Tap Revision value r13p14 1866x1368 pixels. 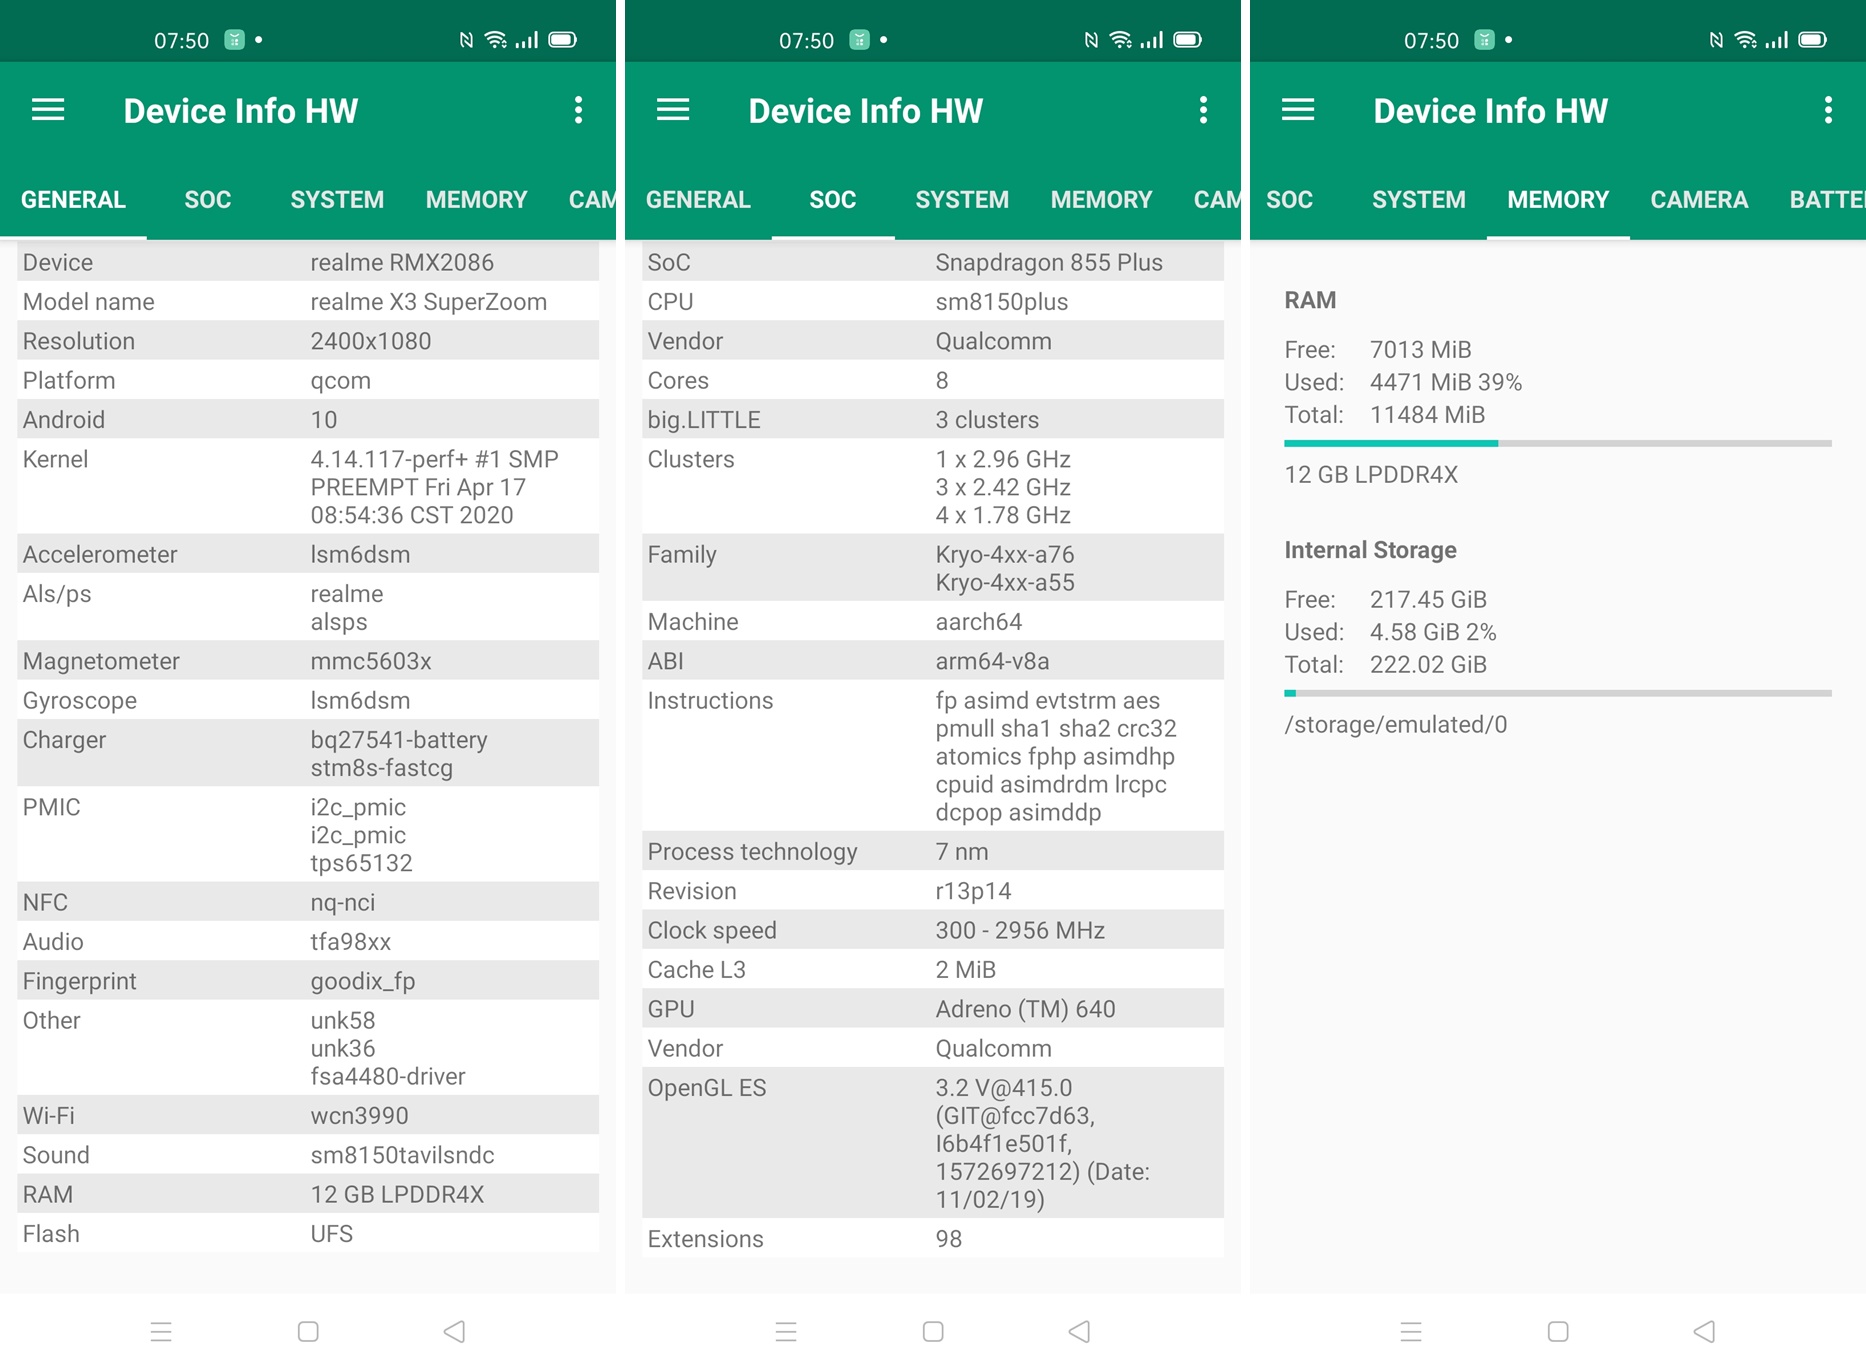click(x=973, y=891)
